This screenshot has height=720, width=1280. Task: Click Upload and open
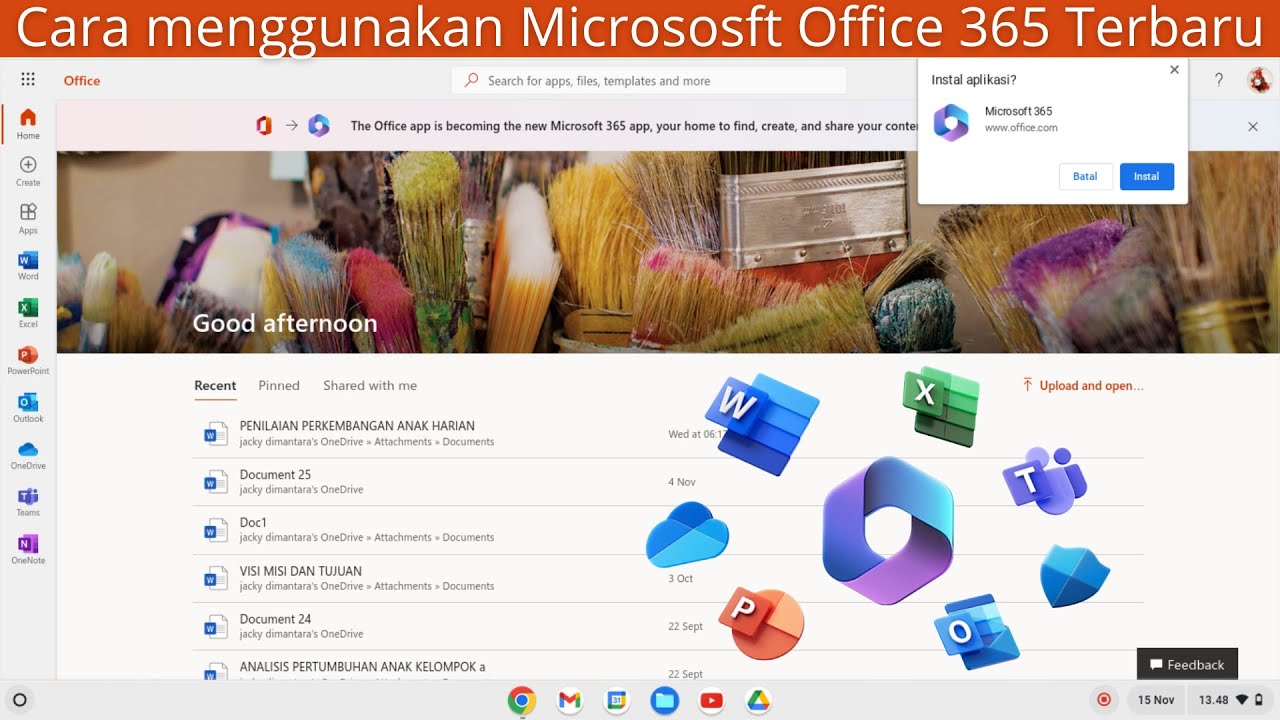click(x=1082, y=385)
